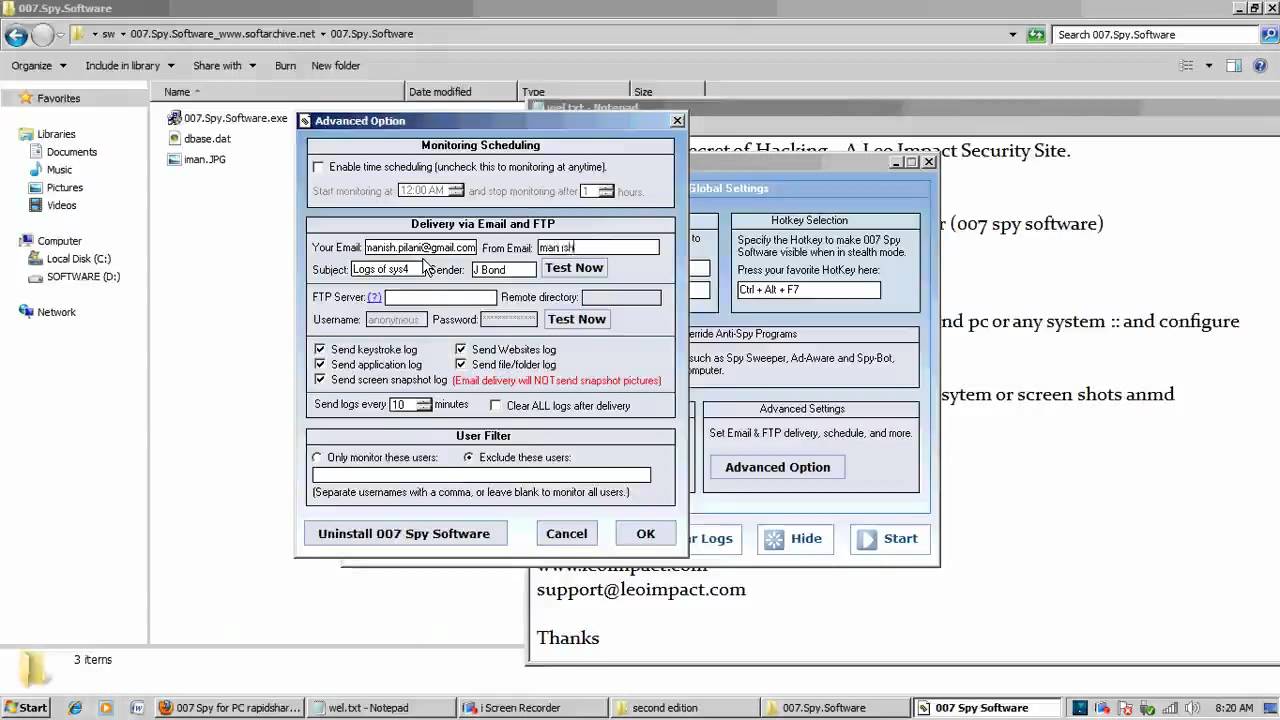Image resolution: width=1280 pixels, height=720 pixels.
Task: Click FTP Server help (?) link
Action: (374, 298)
